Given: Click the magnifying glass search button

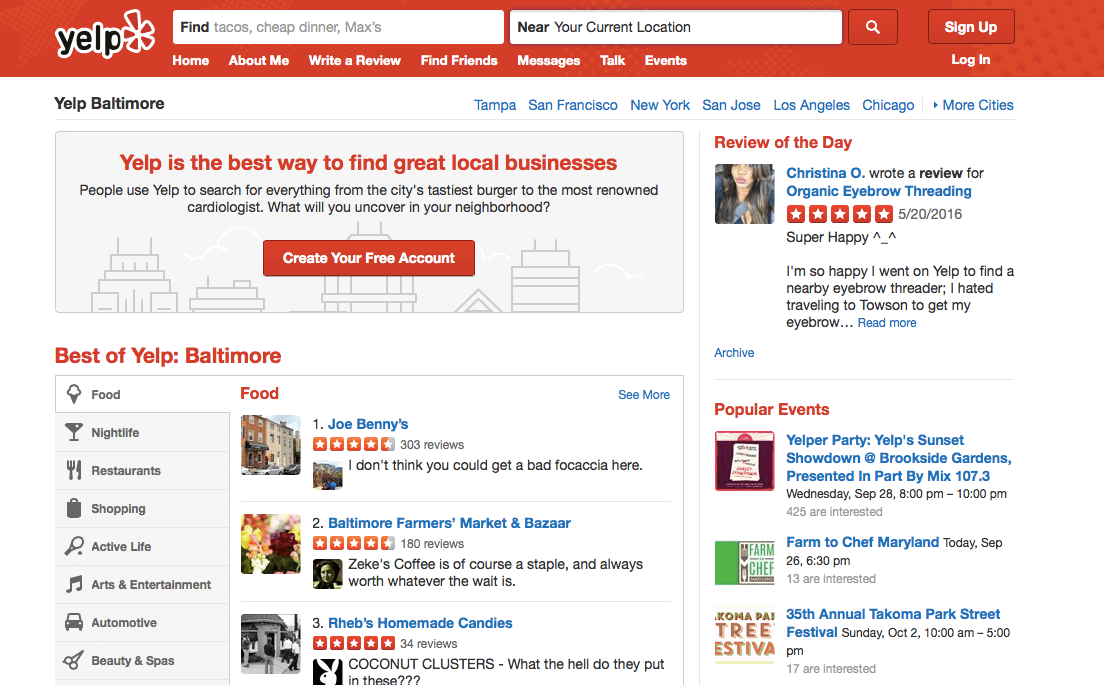Looking at the screenshot, I should pyautogui.click(x=872, y=27).
